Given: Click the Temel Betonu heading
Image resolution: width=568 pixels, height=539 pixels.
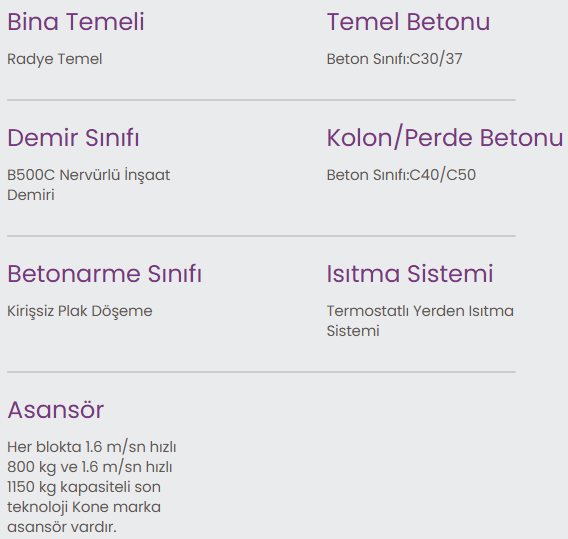Looking at the screenshot, I should point(408,22).
